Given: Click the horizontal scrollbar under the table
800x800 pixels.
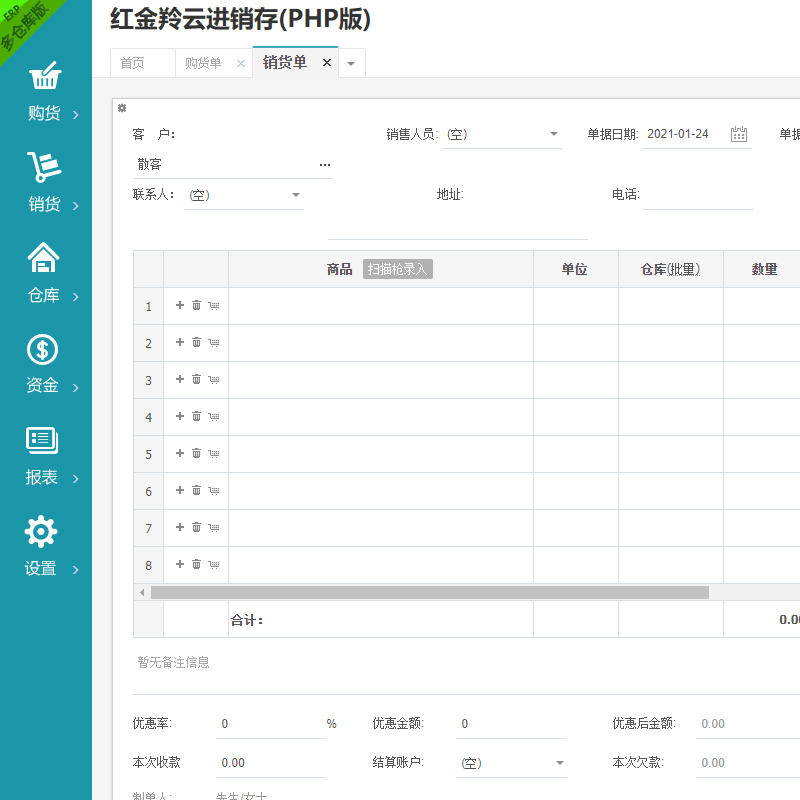Looking at the screenshot, I should tap(430, 592).
